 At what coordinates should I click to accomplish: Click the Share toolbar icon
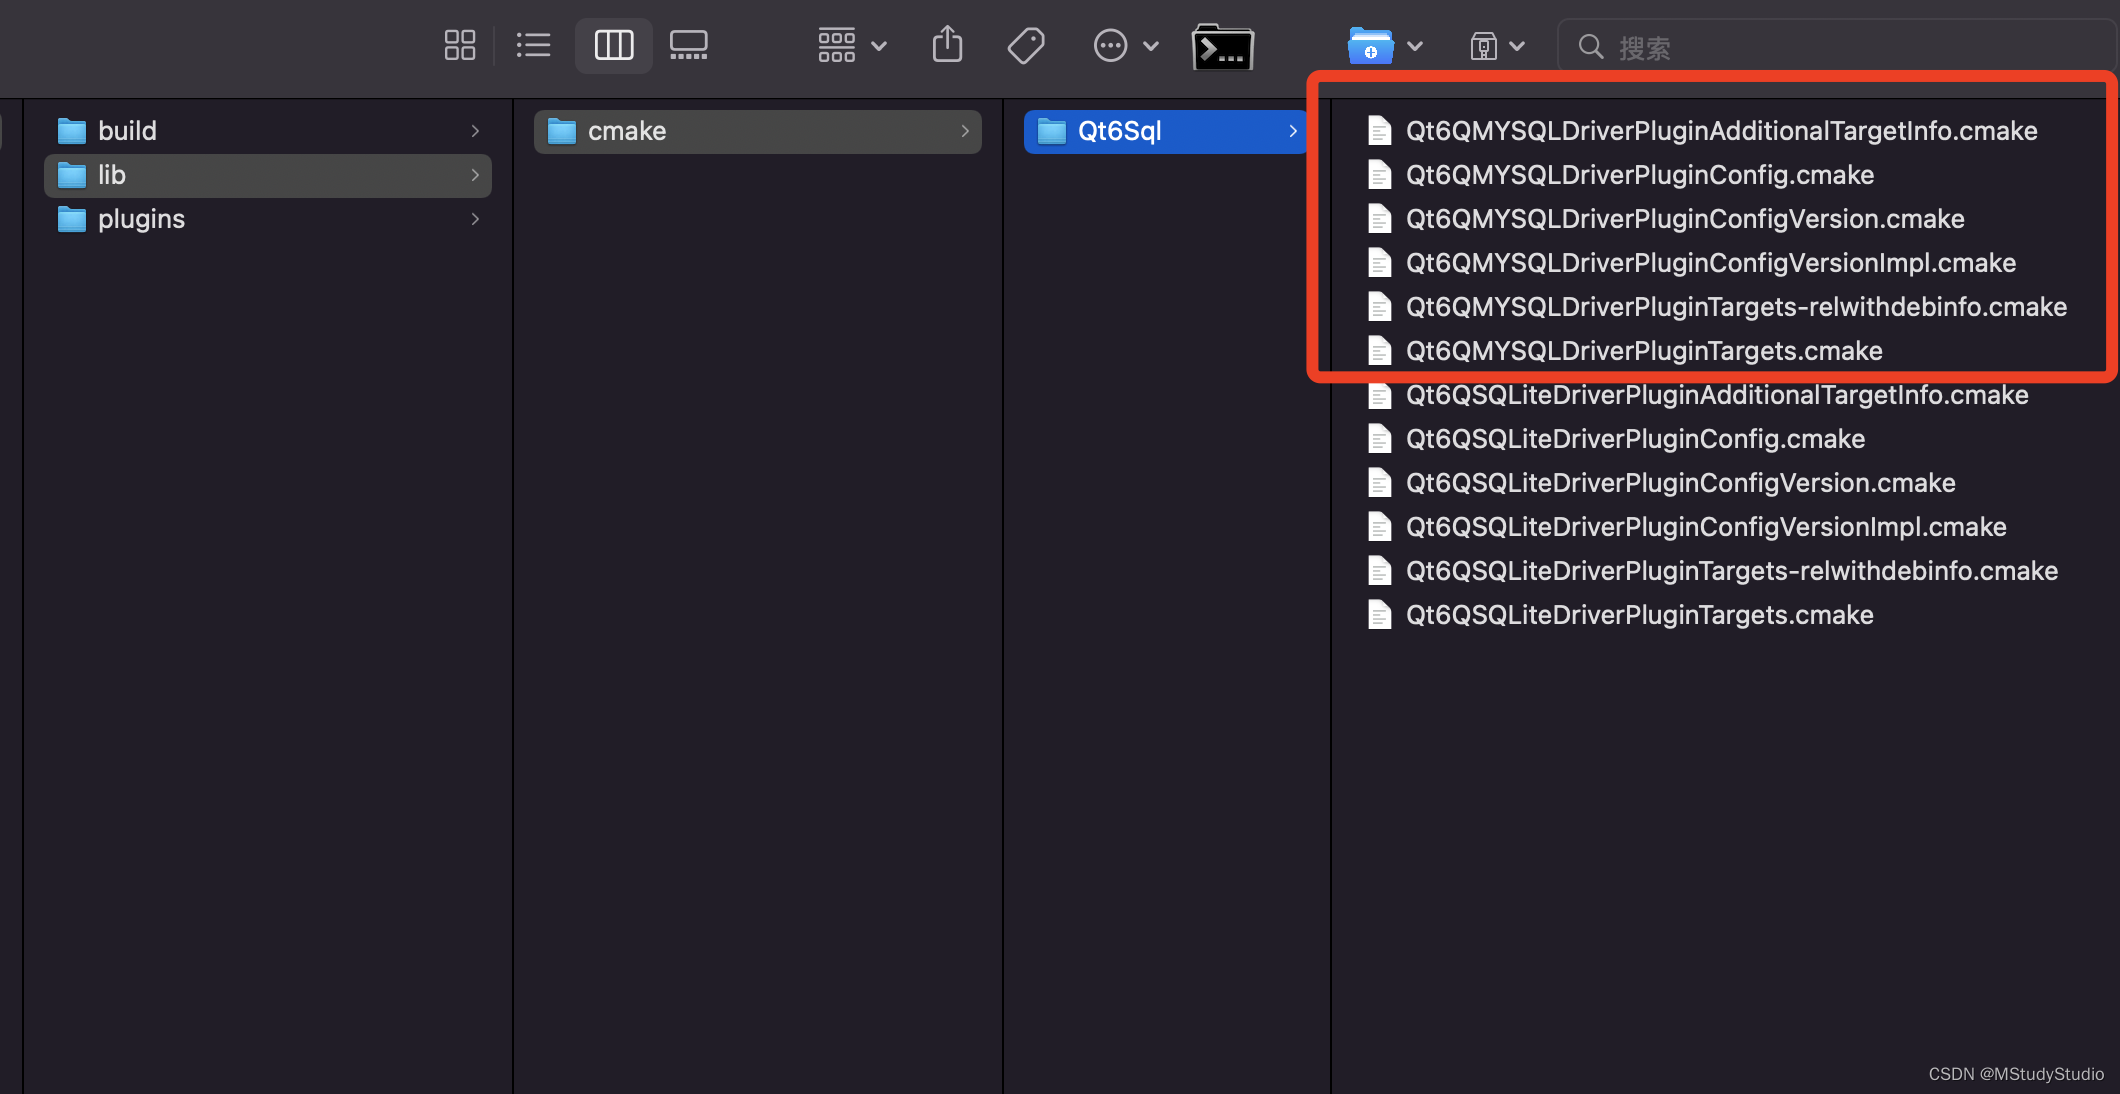(947, 45)
